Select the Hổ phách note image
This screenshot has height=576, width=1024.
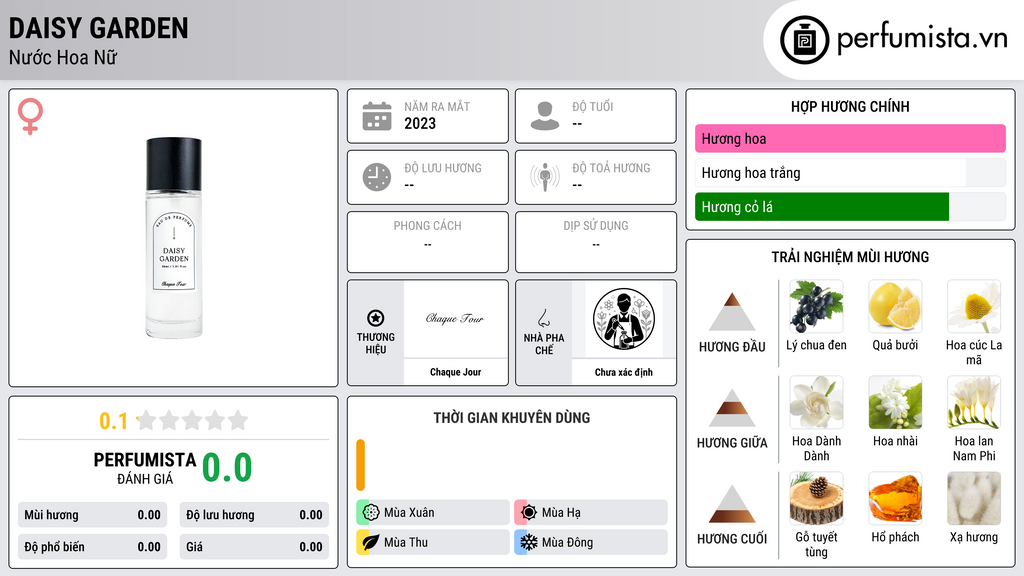pyautogui.click(x=895, y=498)
